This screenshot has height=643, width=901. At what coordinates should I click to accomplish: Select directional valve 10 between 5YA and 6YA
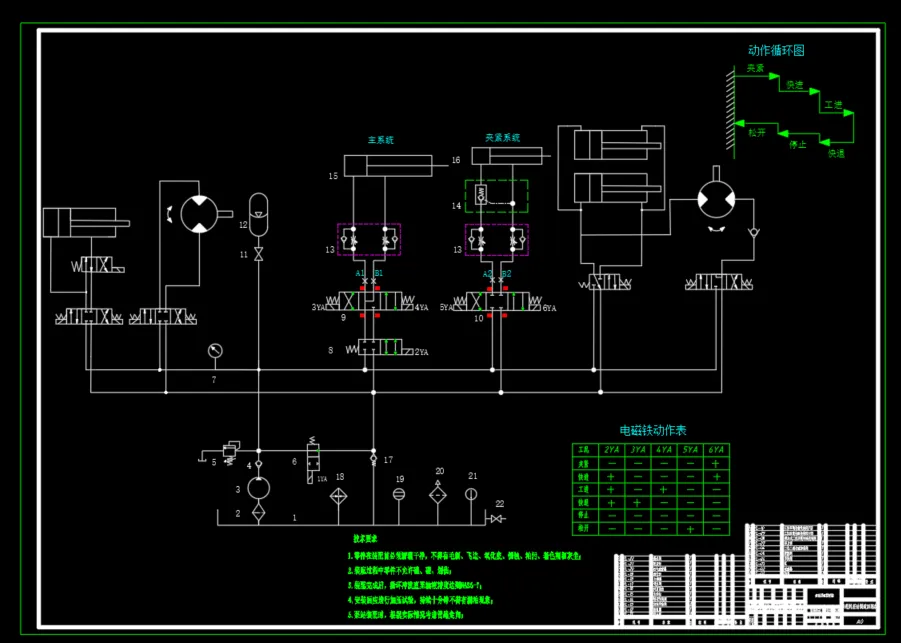(498, 301)
